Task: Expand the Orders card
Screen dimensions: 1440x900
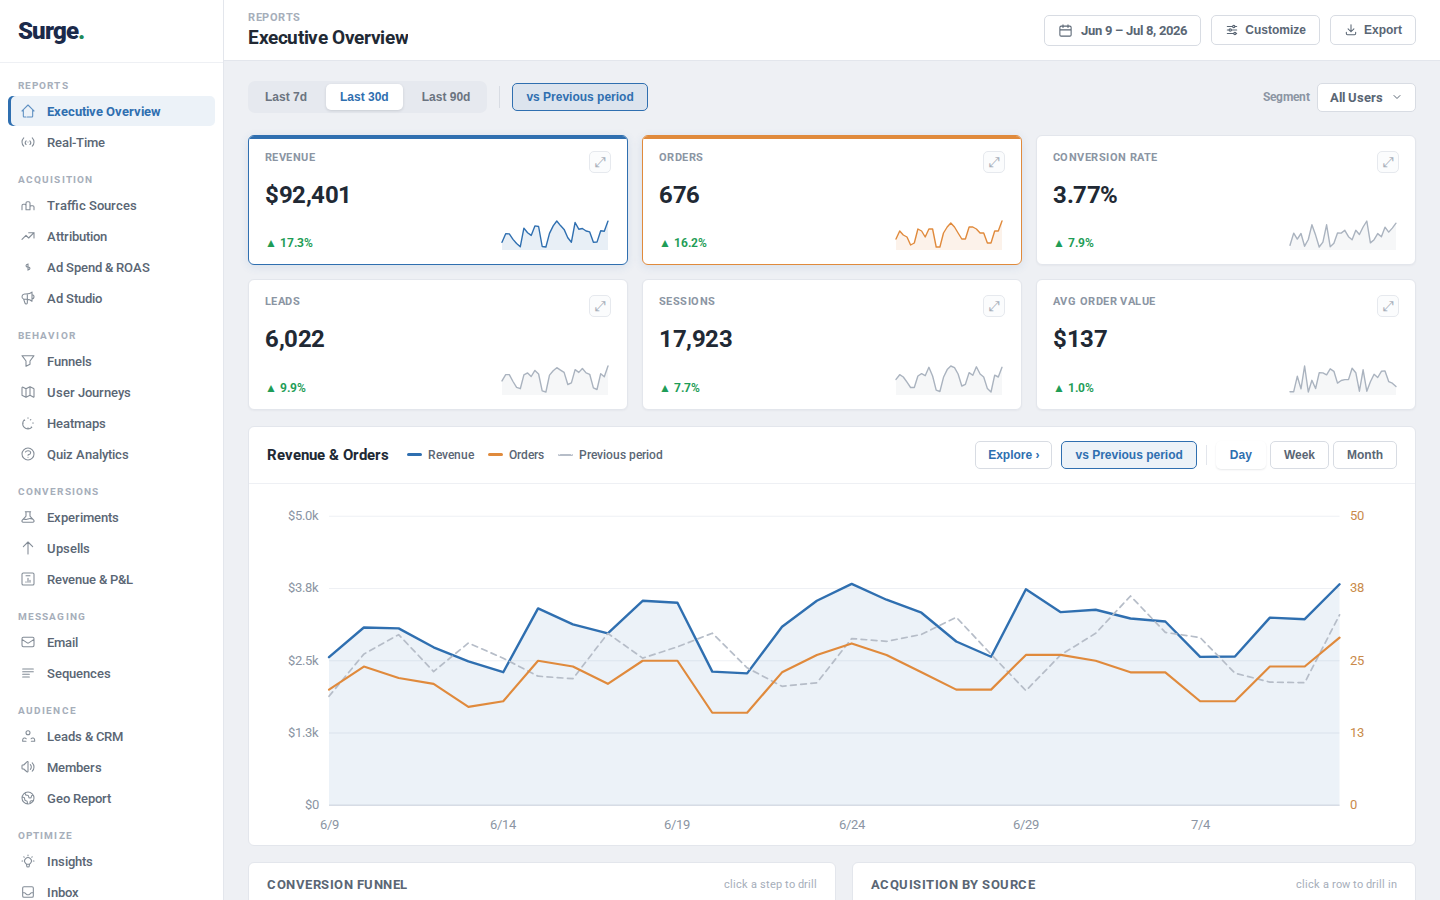Action: [x=994, y=162]
